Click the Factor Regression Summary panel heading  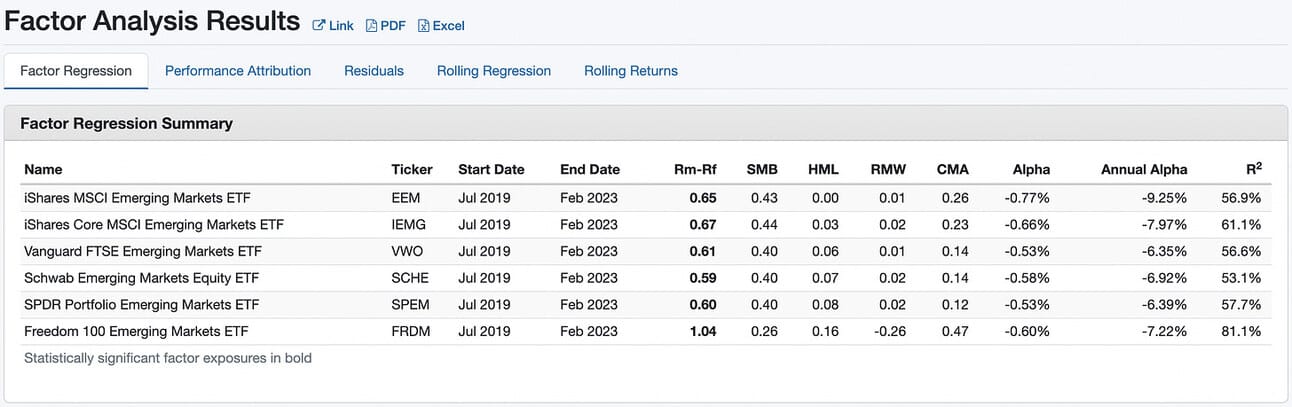[126, 123]
